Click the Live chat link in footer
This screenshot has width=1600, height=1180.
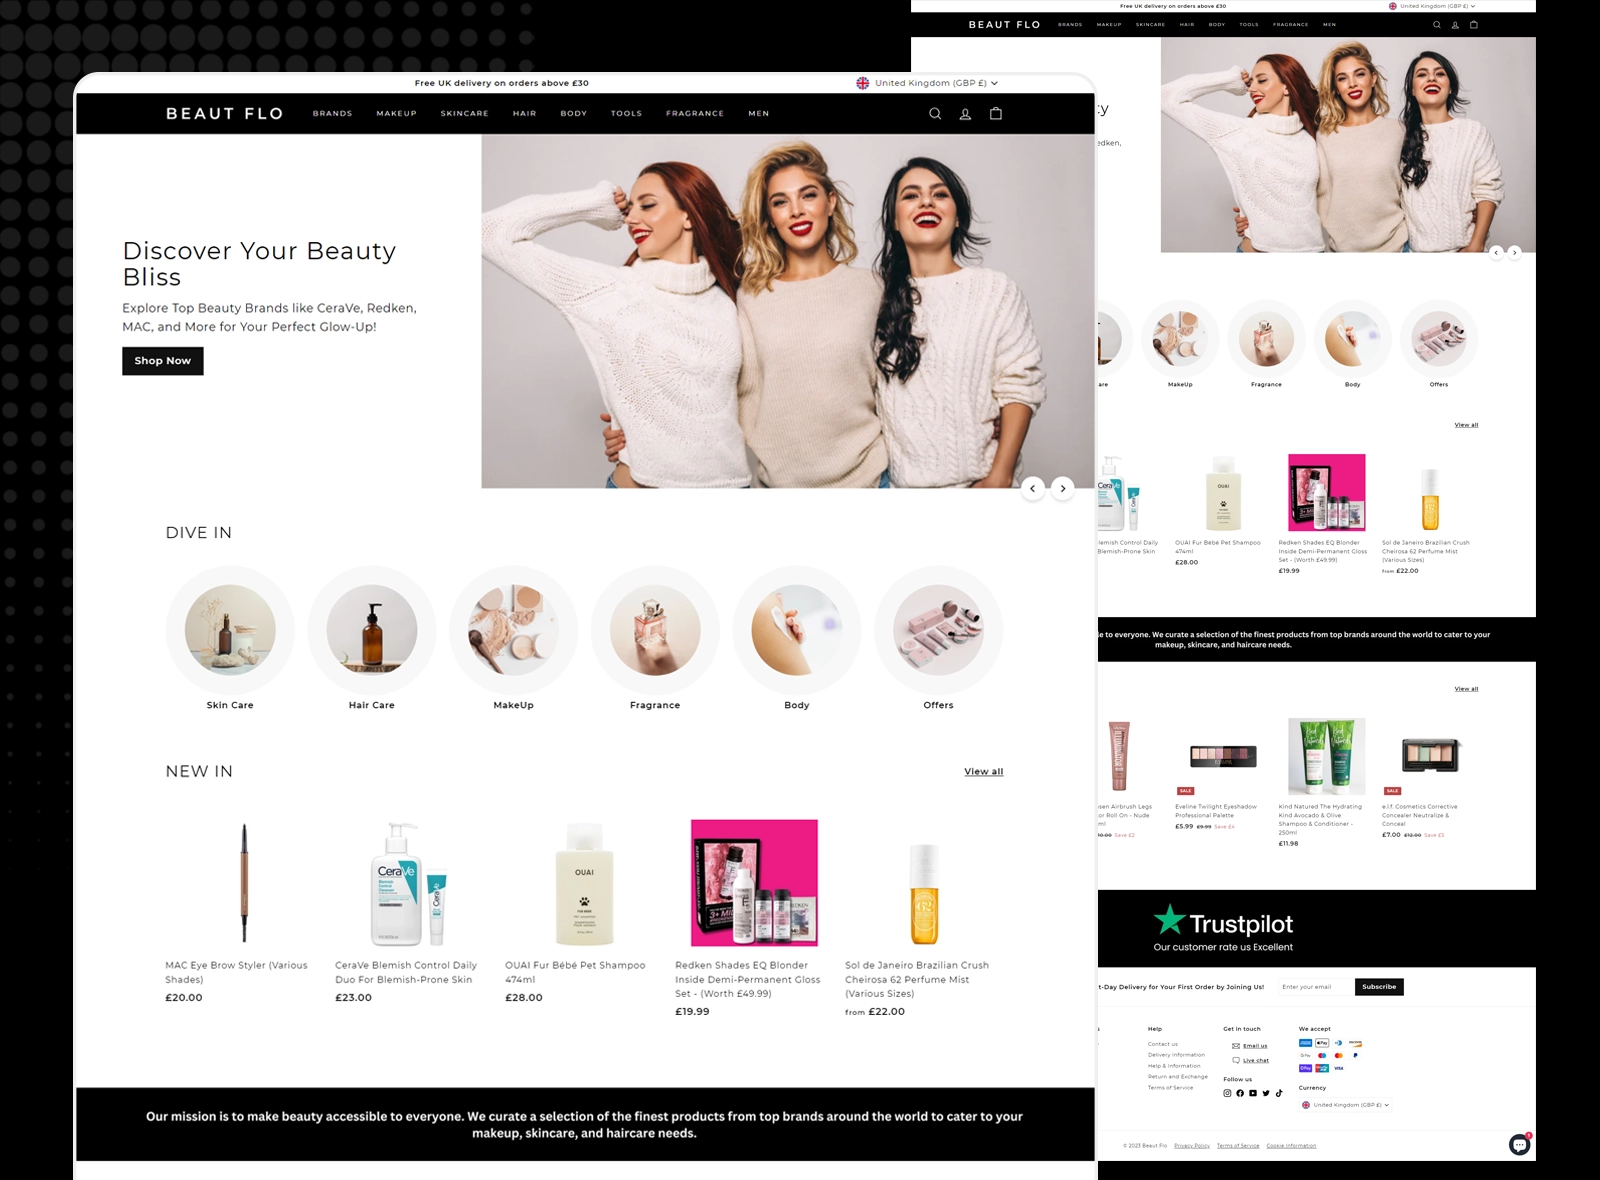click(x=1256, y=1061)
